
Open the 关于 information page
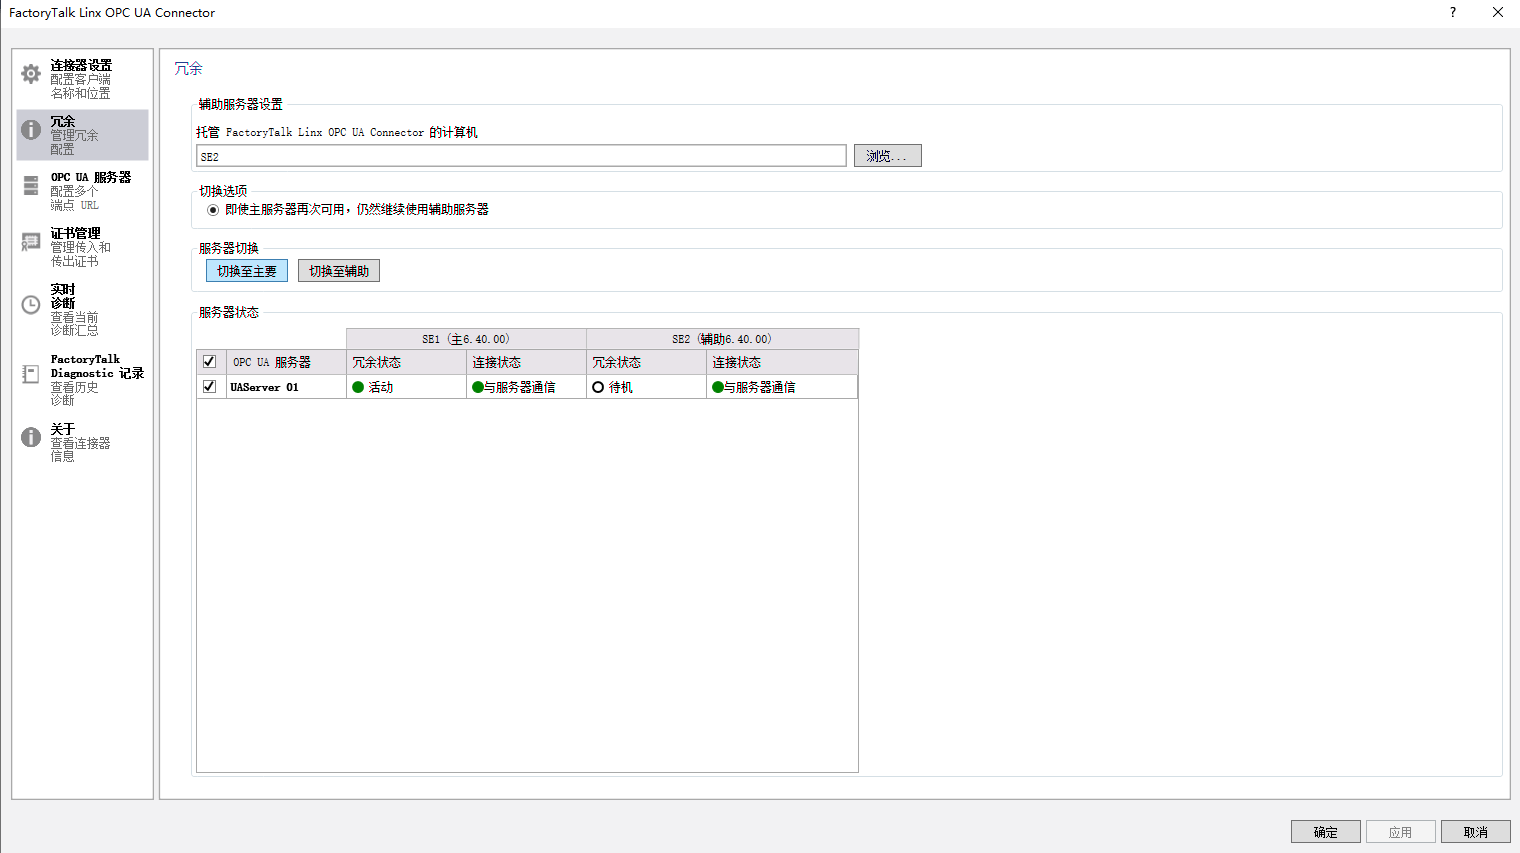pyautogui.click(x=82, y=442)
